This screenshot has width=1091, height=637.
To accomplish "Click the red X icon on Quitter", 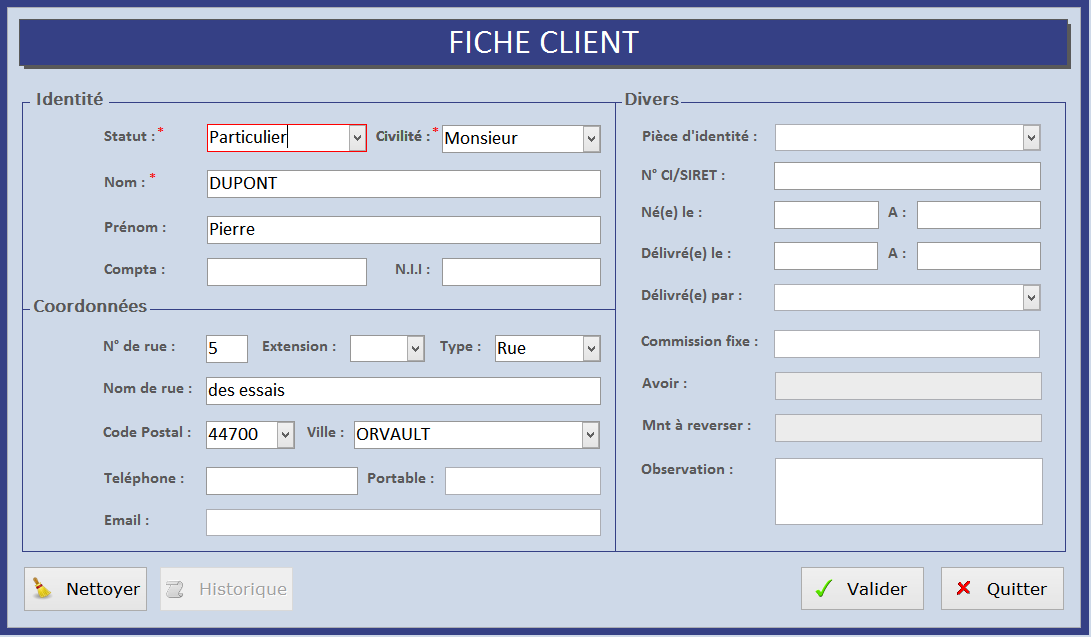I will [964, 588].
